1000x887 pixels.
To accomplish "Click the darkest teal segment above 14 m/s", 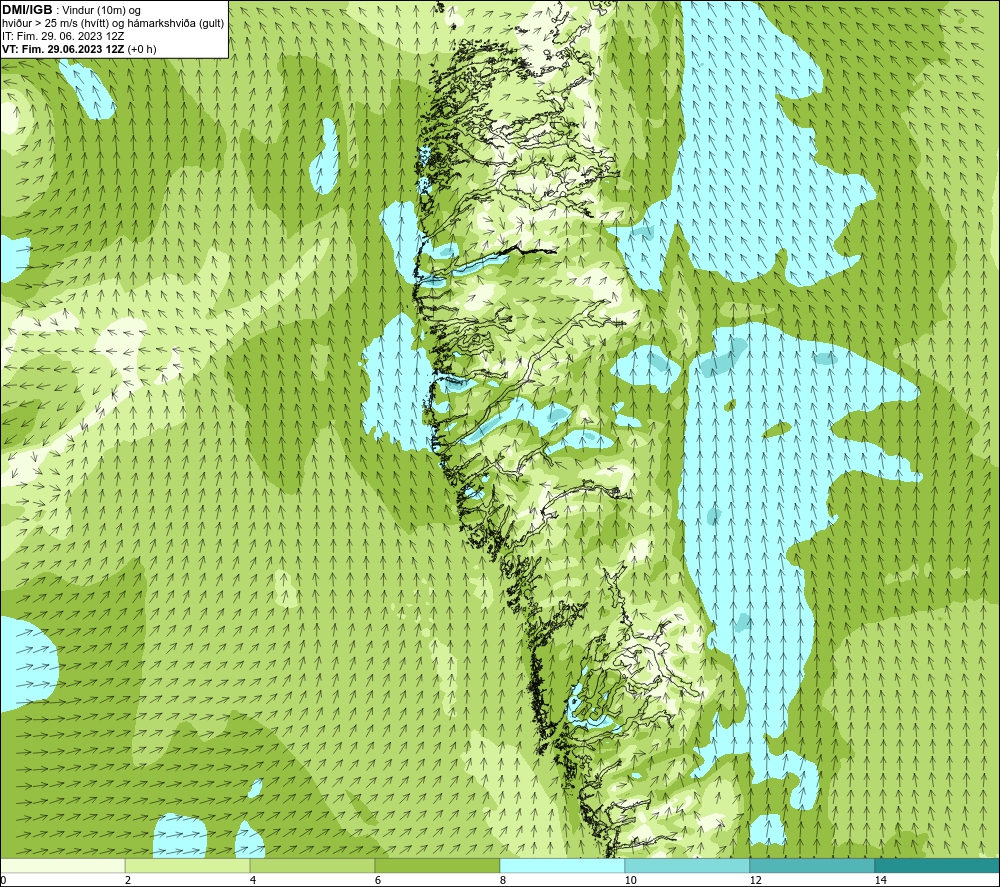I will (937, 865).
